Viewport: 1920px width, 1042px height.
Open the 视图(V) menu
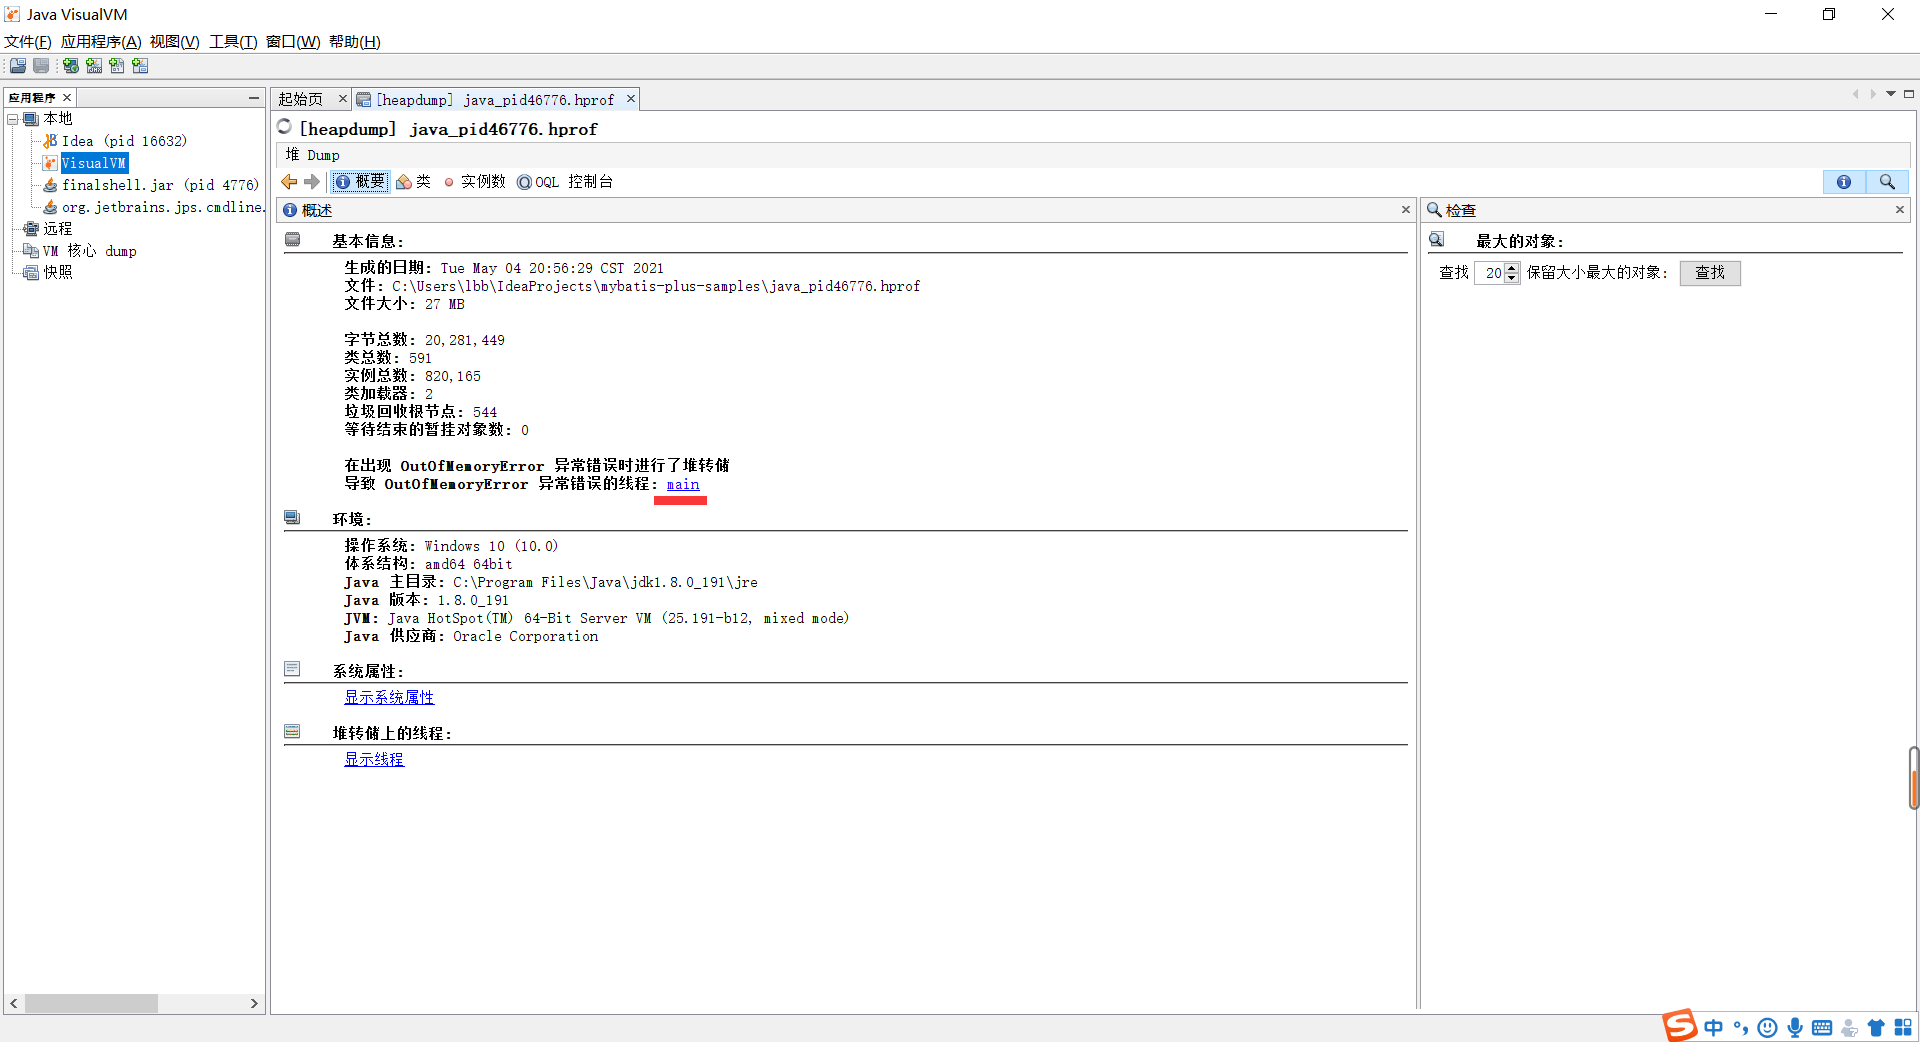point(175,42)
